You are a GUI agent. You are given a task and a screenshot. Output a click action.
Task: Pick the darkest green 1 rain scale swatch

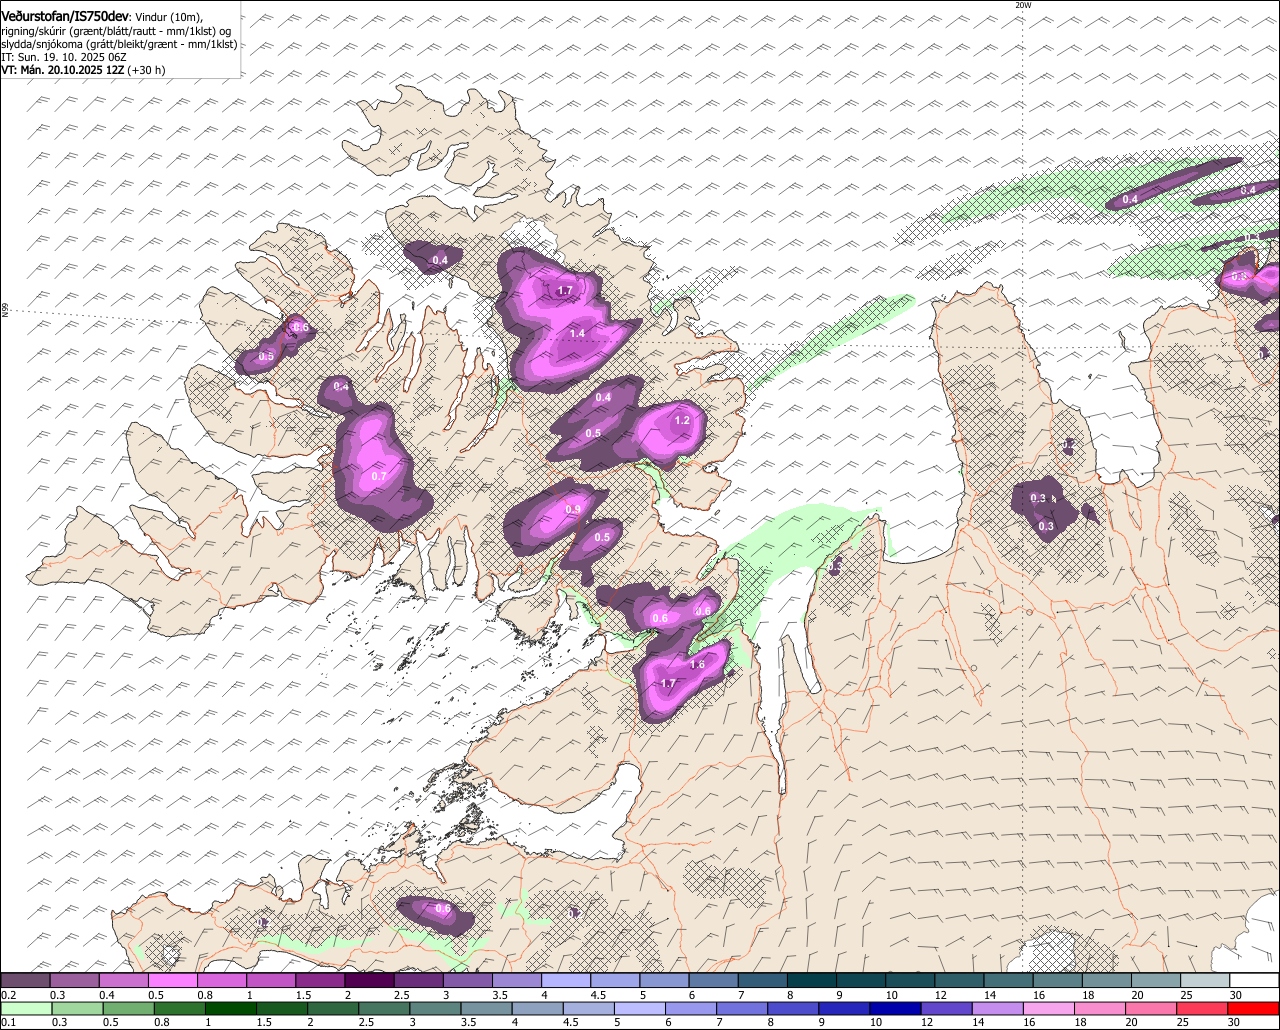point(231,1008)
